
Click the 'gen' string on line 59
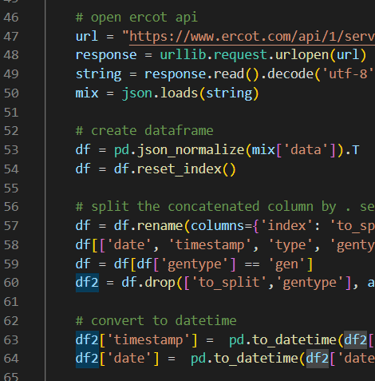(287, 264)
